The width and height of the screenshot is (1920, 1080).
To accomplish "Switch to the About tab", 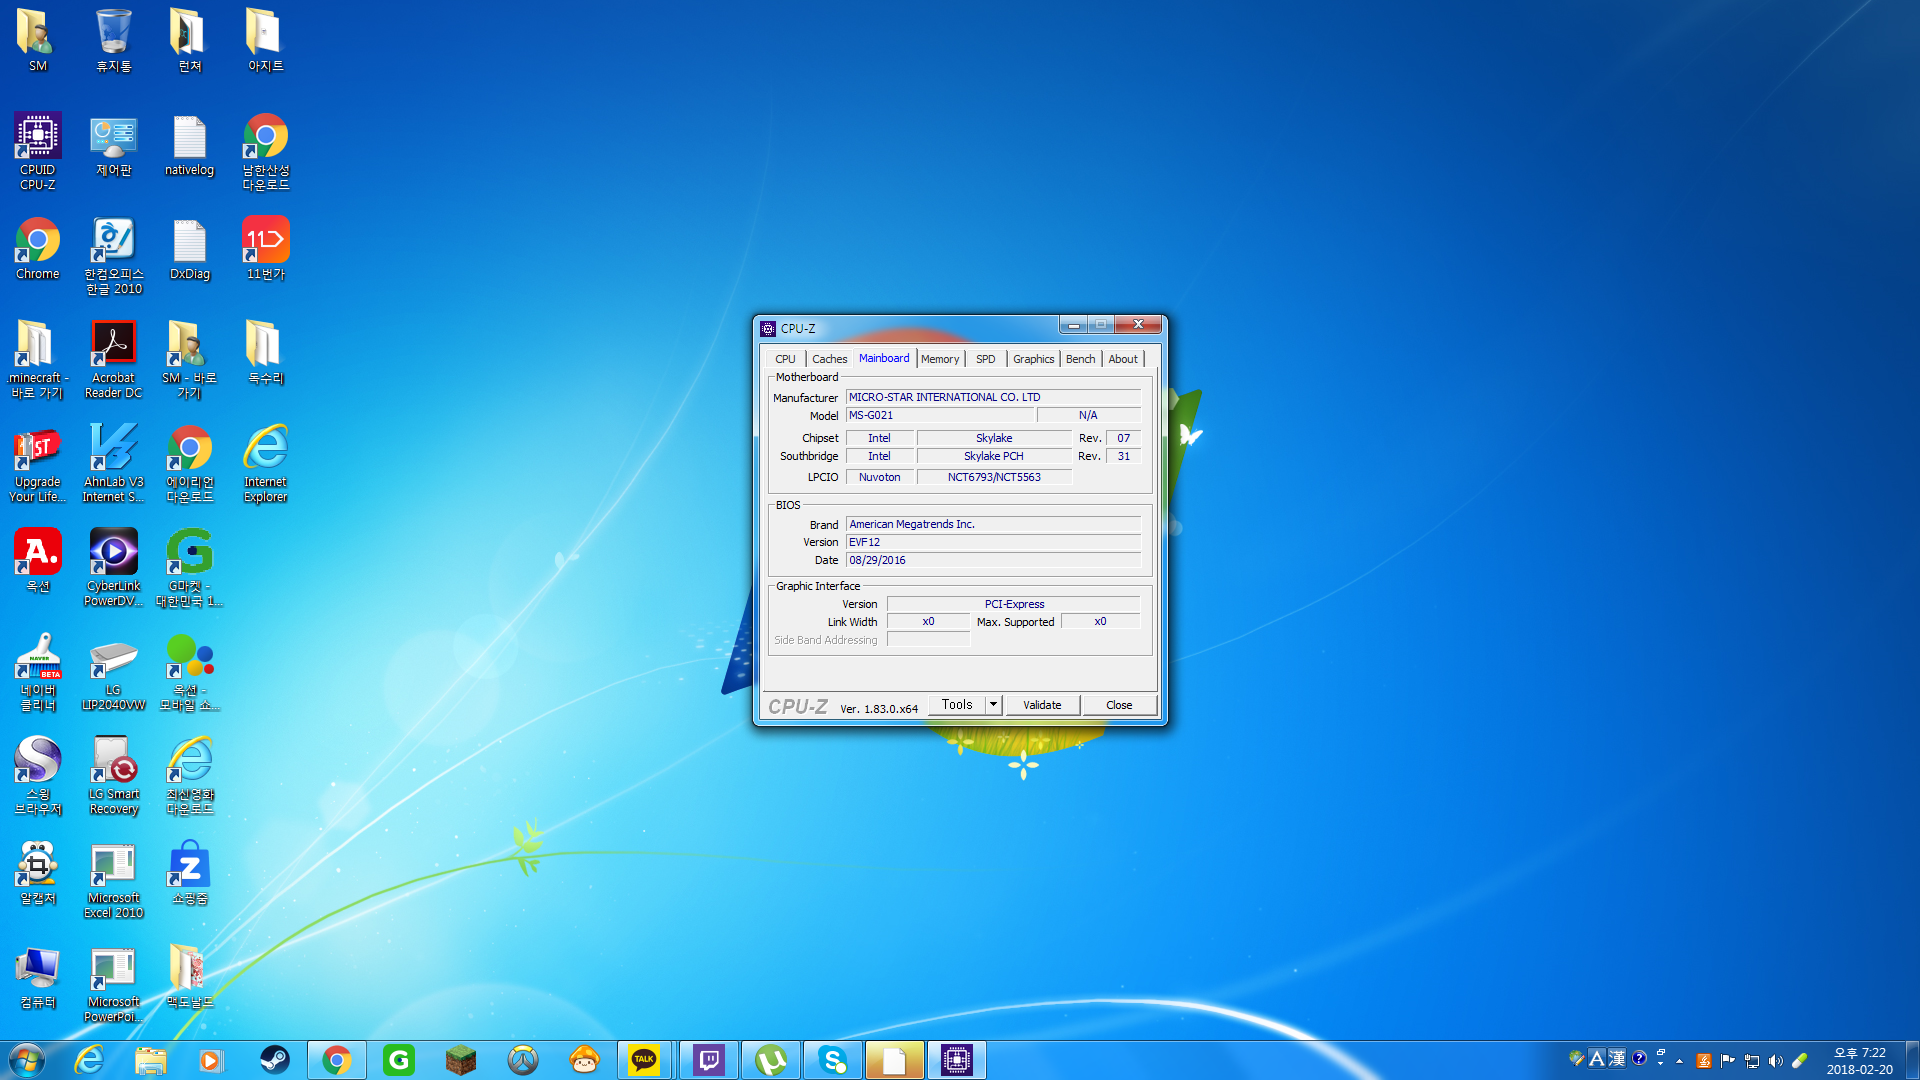I will point(1123,359).
